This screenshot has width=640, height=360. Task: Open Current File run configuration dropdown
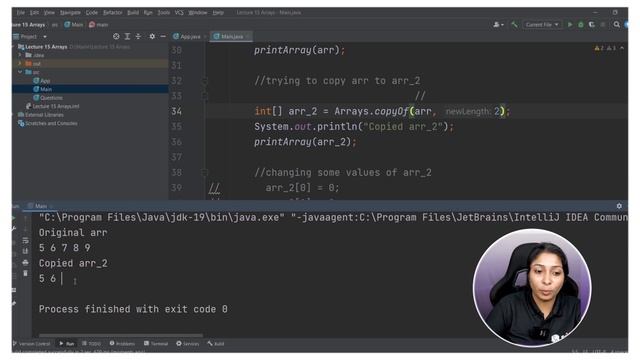pyautogui.click(x=542, y=25)
